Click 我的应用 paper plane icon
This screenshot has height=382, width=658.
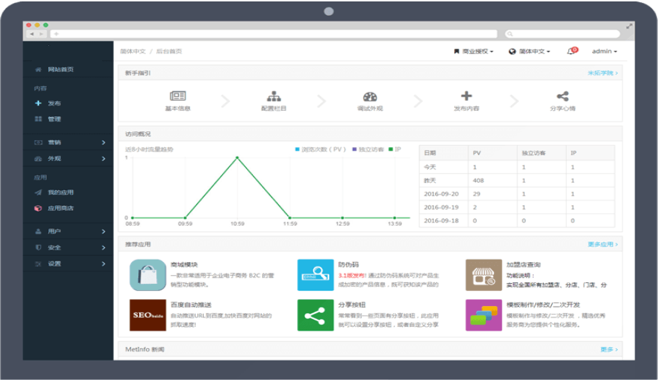[38, 192]
